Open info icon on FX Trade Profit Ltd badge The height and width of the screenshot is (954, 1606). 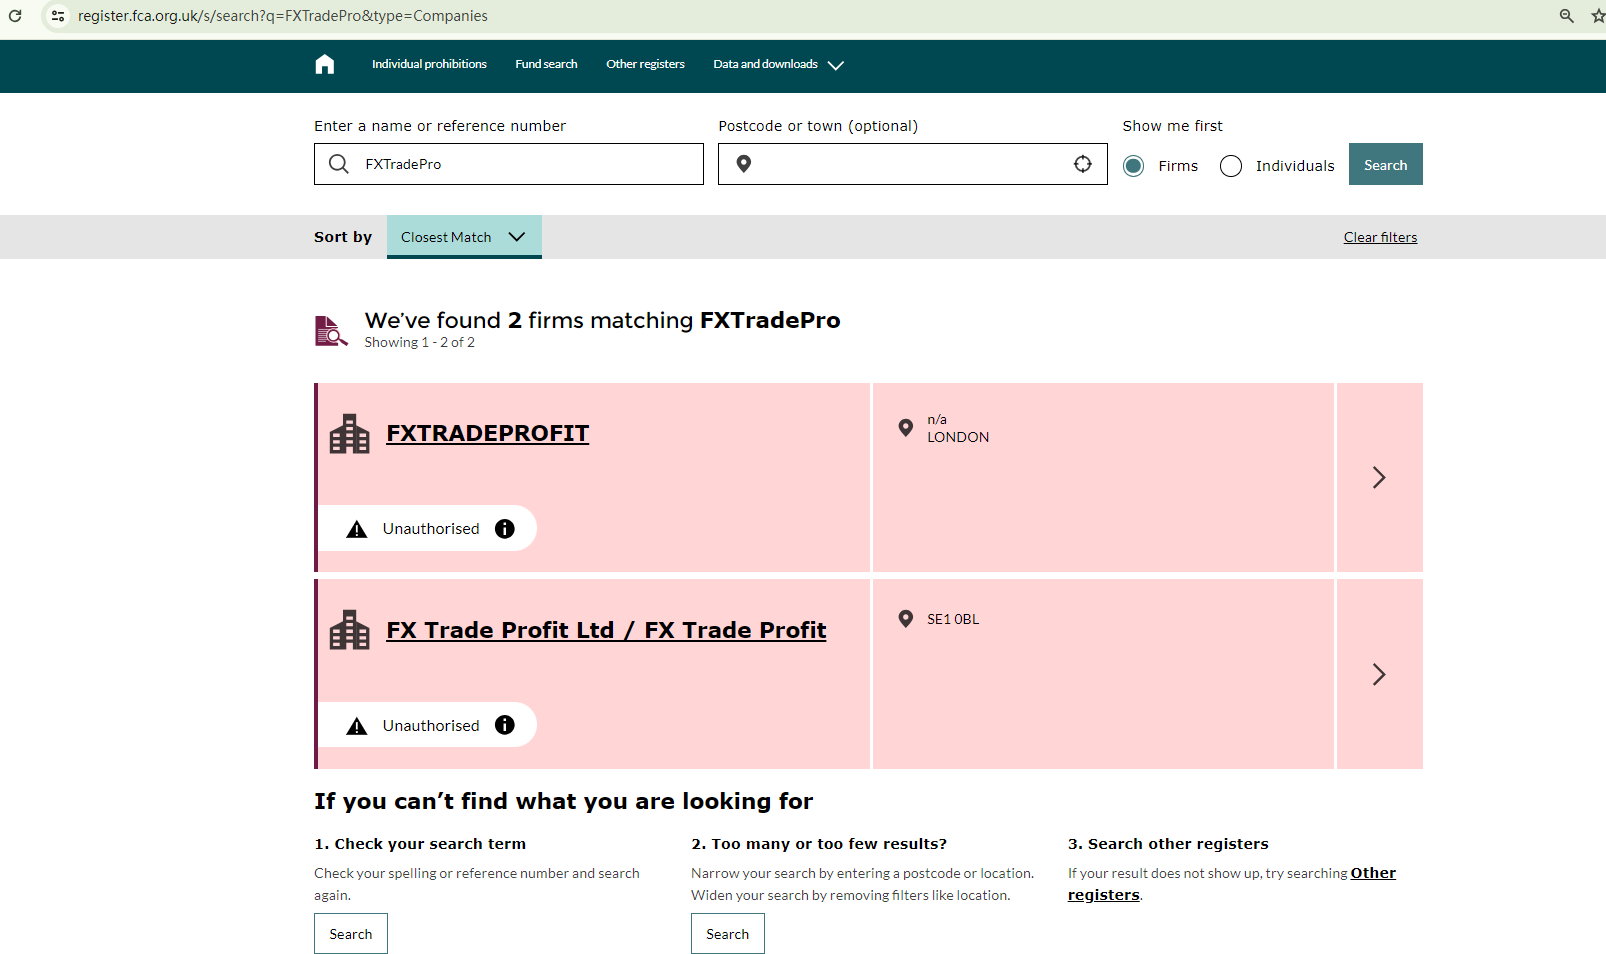click(505, 725)
